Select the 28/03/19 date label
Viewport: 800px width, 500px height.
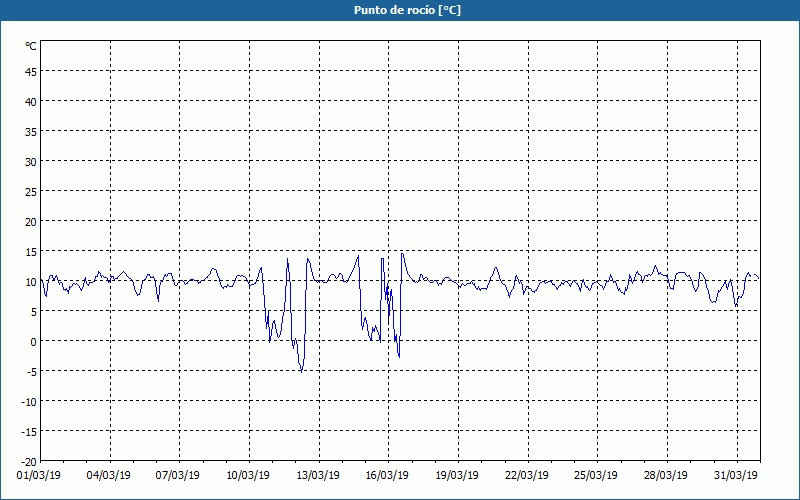pyautogui.click(x=666, y=475)
